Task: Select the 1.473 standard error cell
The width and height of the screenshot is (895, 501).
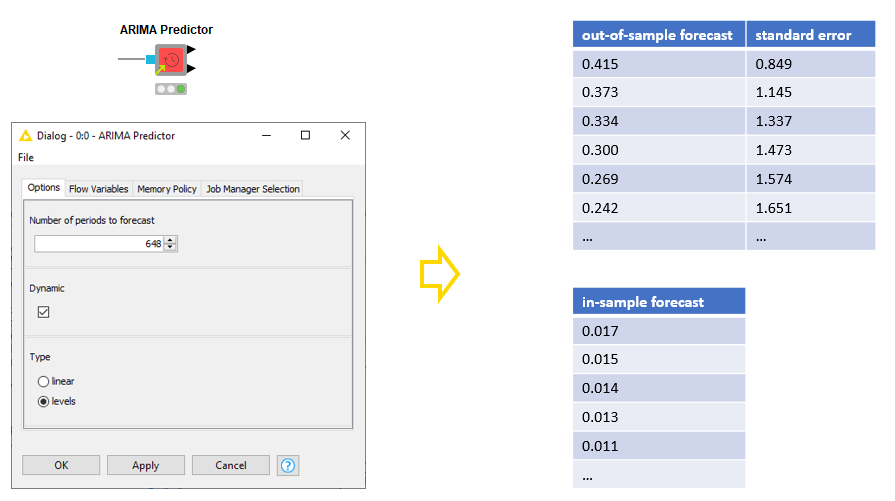Action: [811, 150]
